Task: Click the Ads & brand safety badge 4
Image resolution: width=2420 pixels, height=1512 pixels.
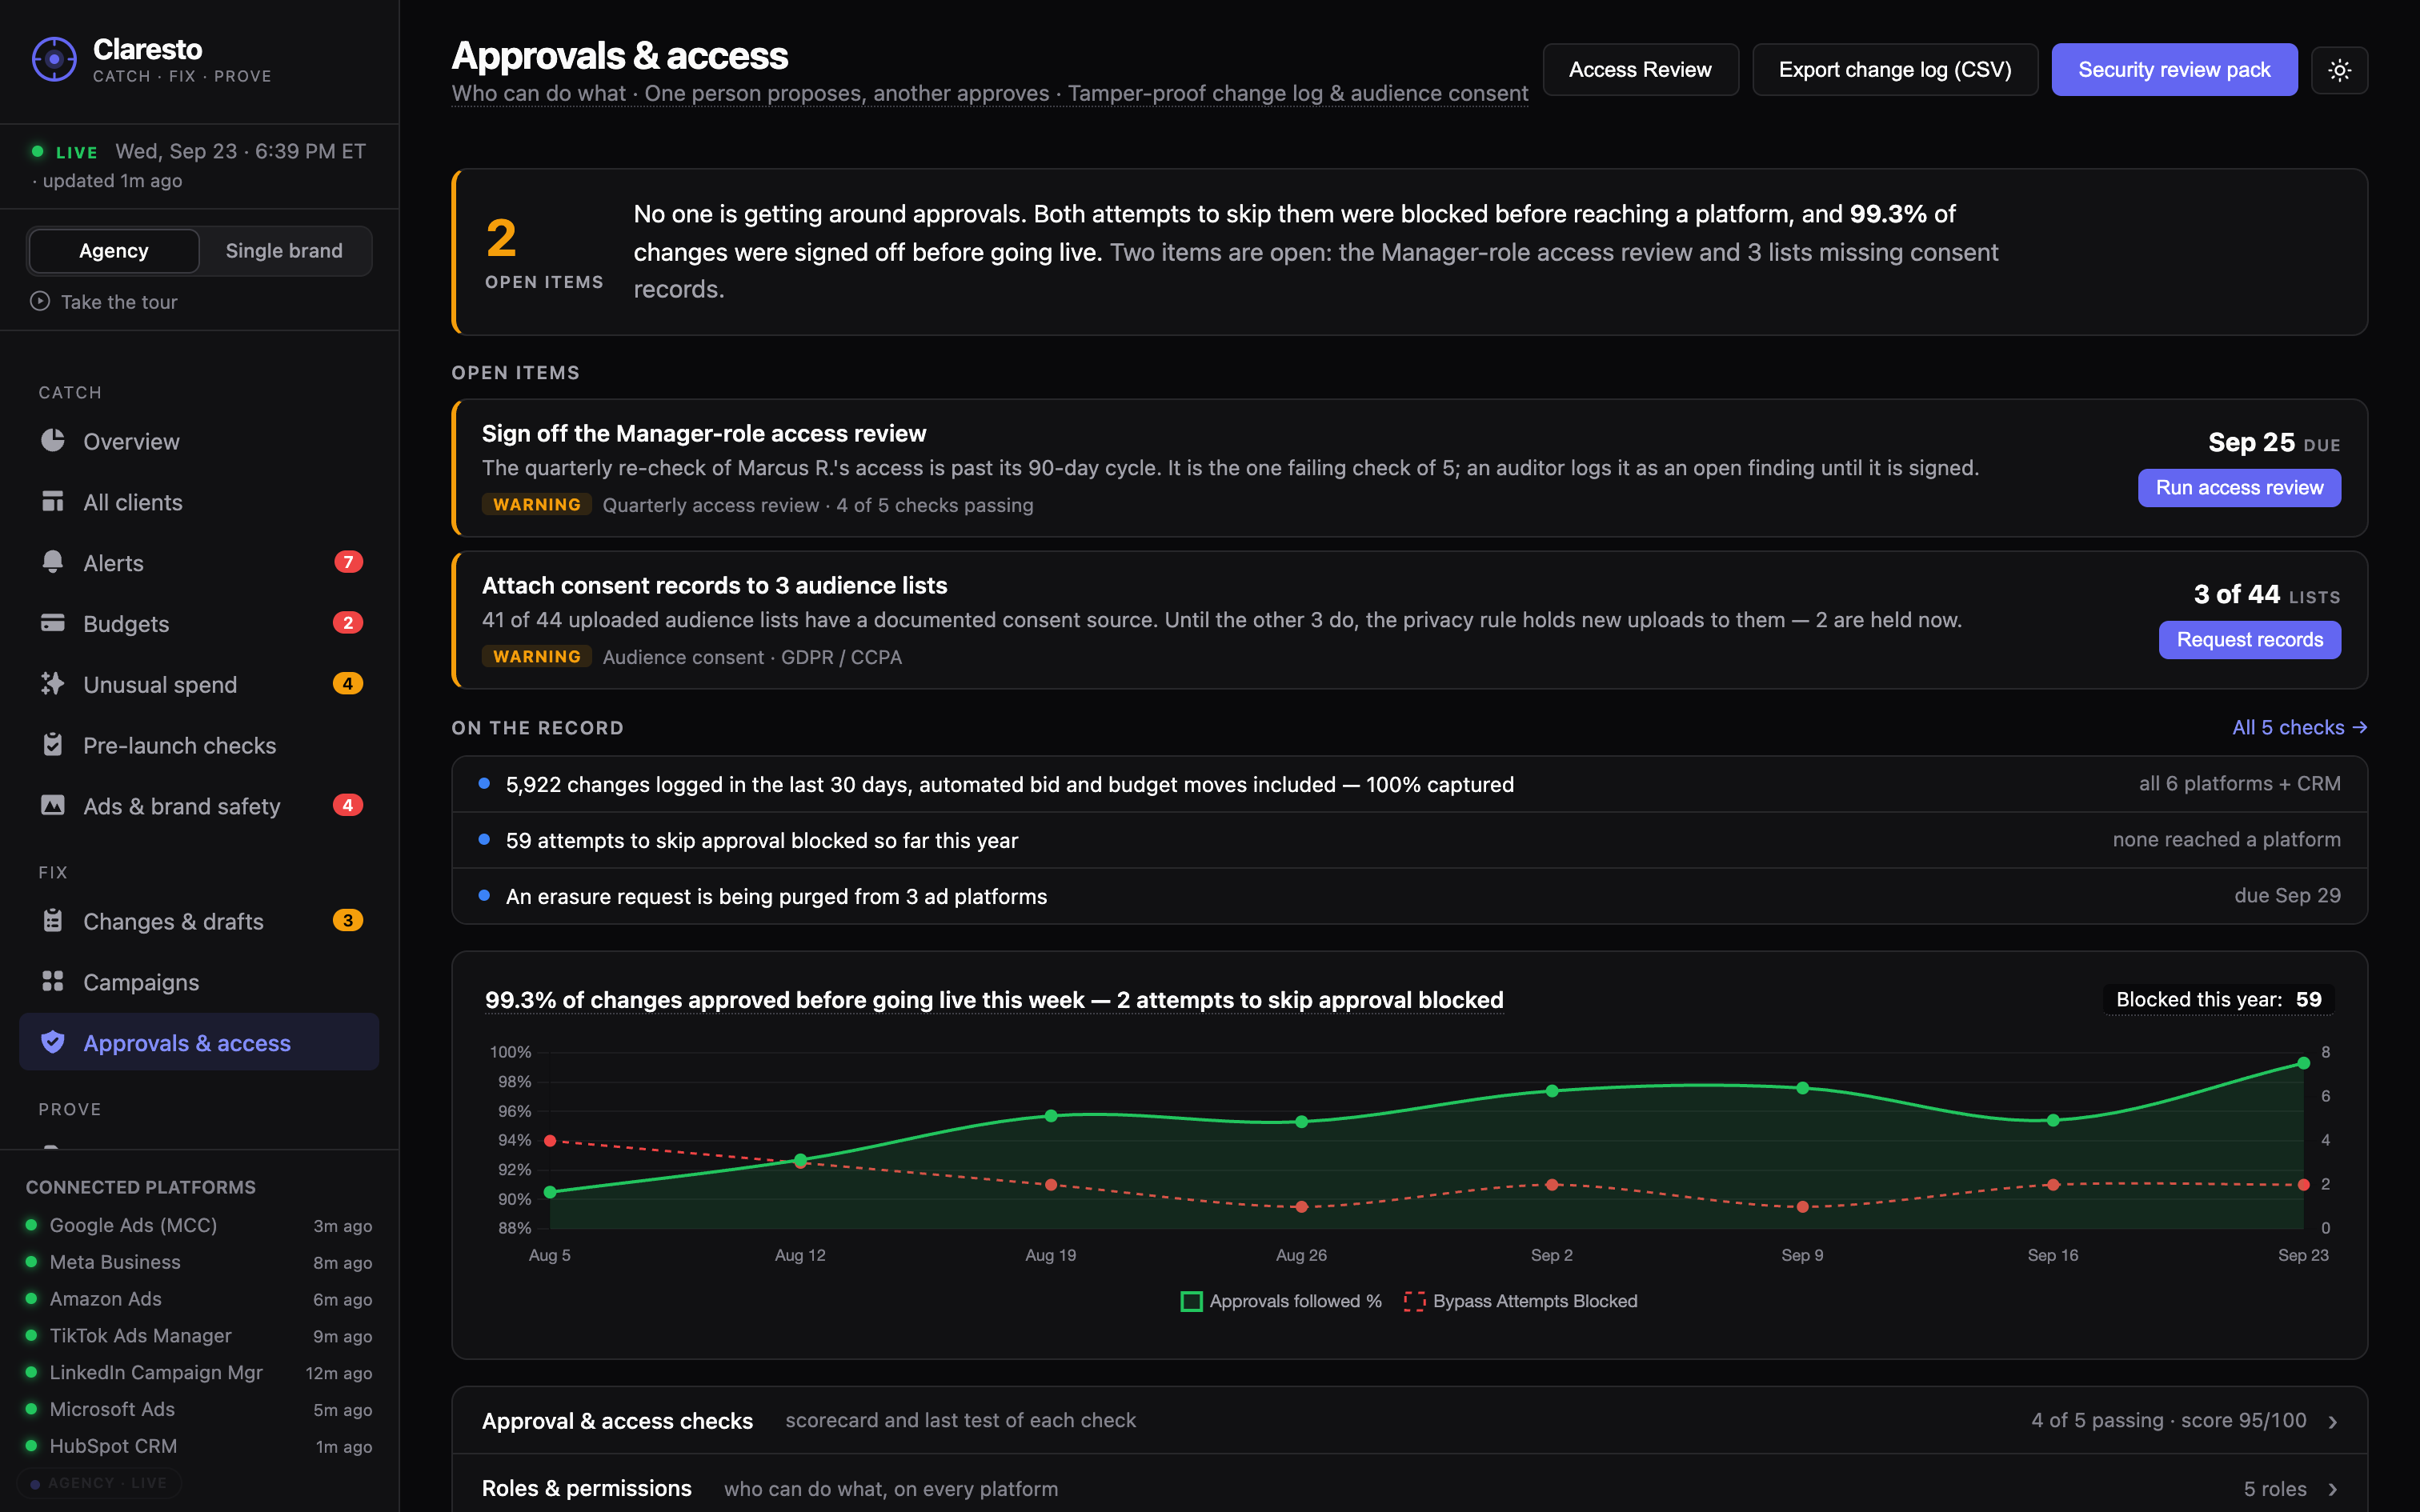Action: [x=348, y=805]
